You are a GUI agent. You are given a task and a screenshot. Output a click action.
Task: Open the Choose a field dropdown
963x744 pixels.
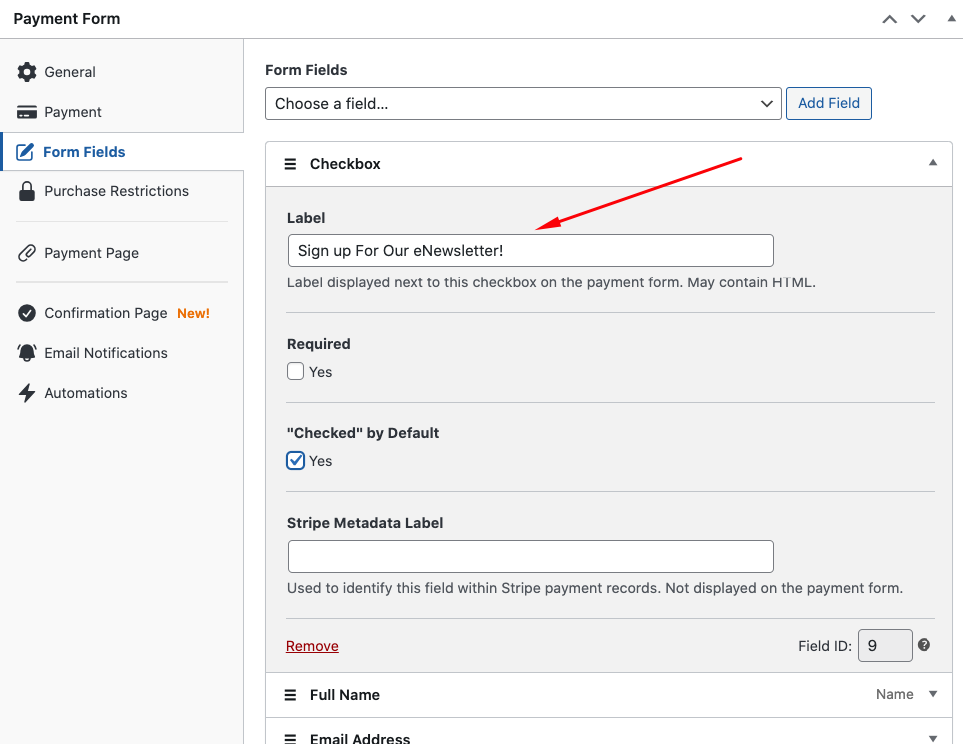(522, 104)
